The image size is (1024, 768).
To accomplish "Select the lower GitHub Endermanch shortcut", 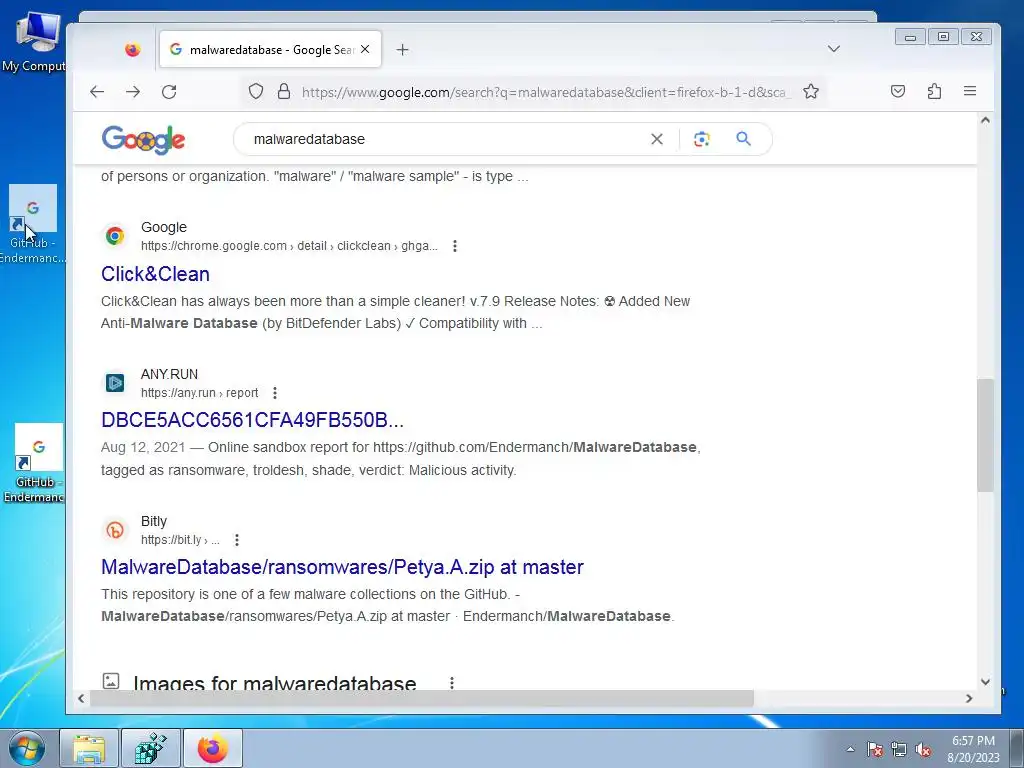I will [x=36, y=464].
